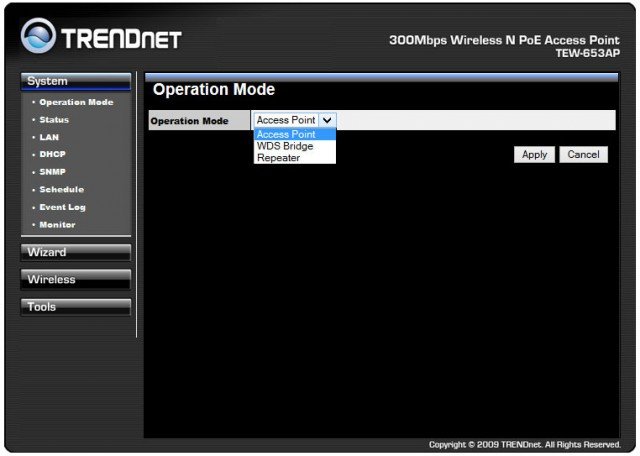Expand the Tools menu section
Image resolution: width=640 pixels, height=456 pixels.
(x=75, y=307)
